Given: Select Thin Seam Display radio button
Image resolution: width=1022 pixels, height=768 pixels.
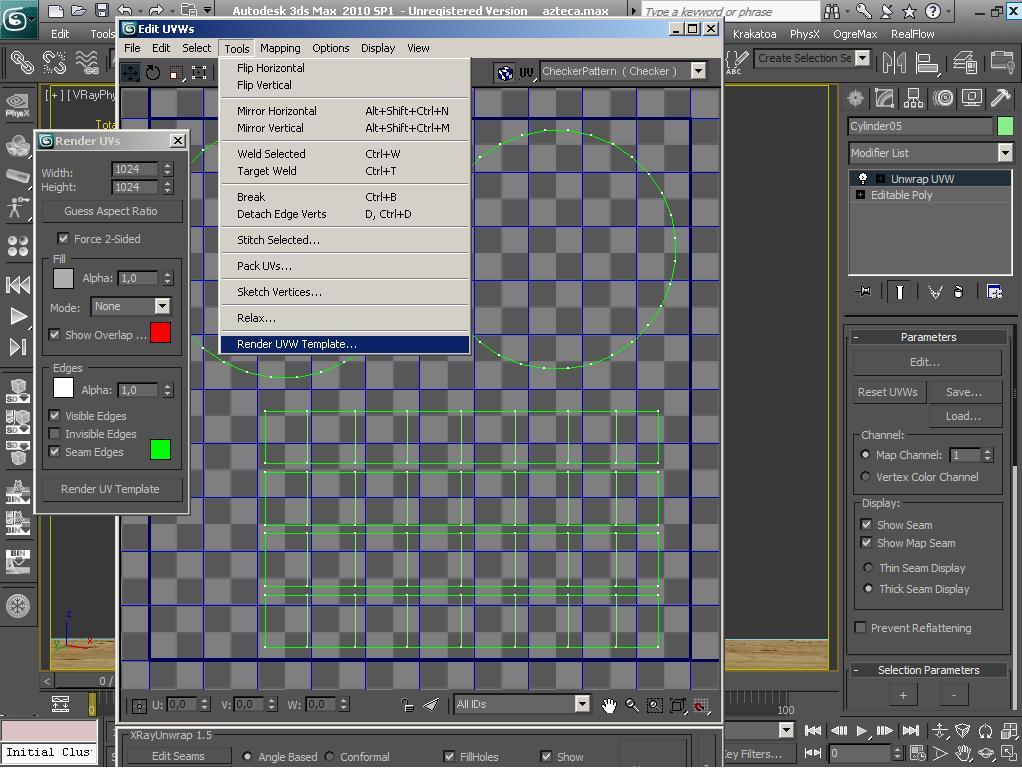Looking at the screenshot, I should [x=868, y=567].
